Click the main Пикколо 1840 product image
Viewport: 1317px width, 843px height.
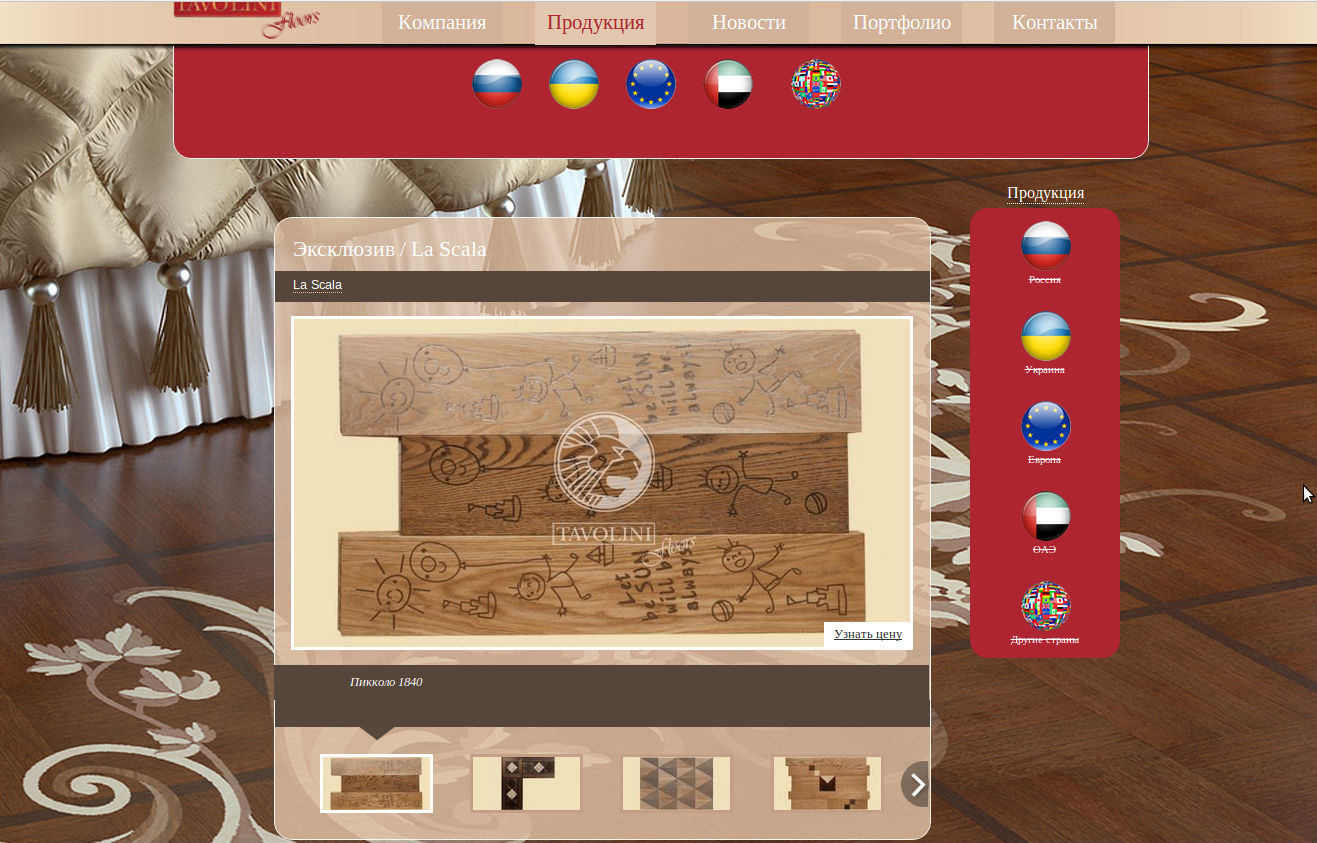click(x=602, y=483)
